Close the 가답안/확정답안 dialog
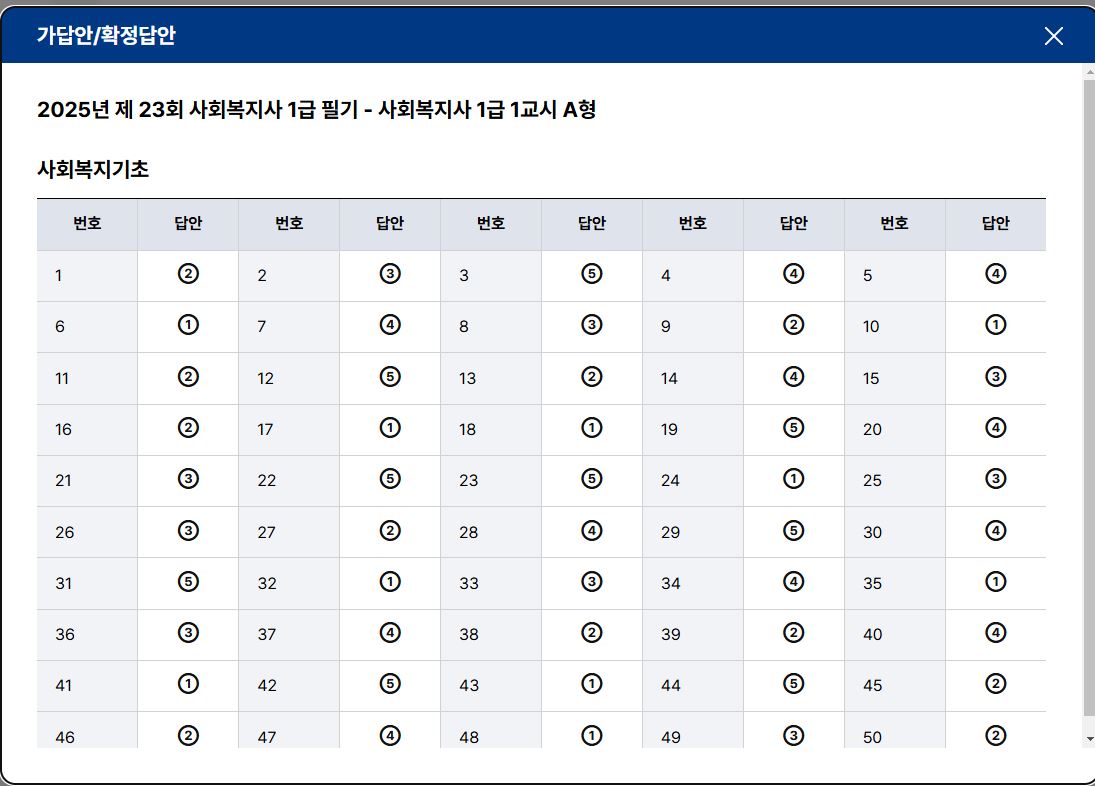Viewport: 1095px width, 786px height. click(x=1053, y=36)
